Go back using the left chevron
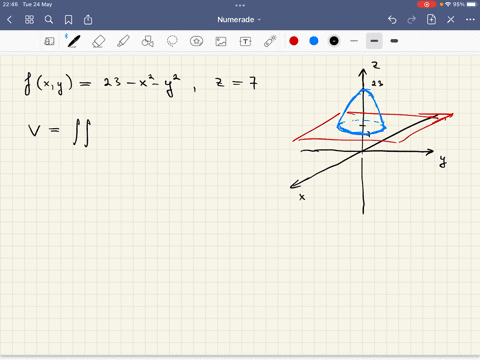 tap(9, 20)
